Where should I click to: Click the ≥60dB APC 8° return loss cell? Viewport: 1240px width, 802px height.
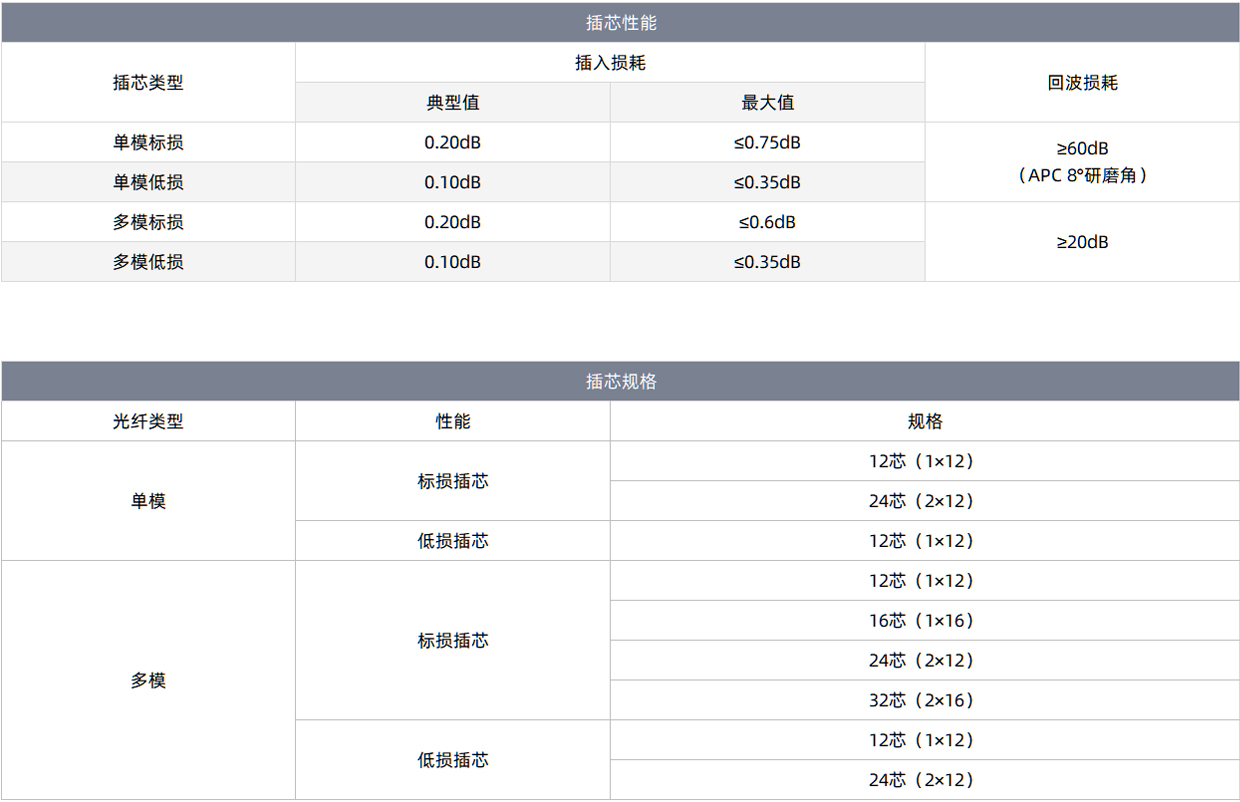[1082, 162]
